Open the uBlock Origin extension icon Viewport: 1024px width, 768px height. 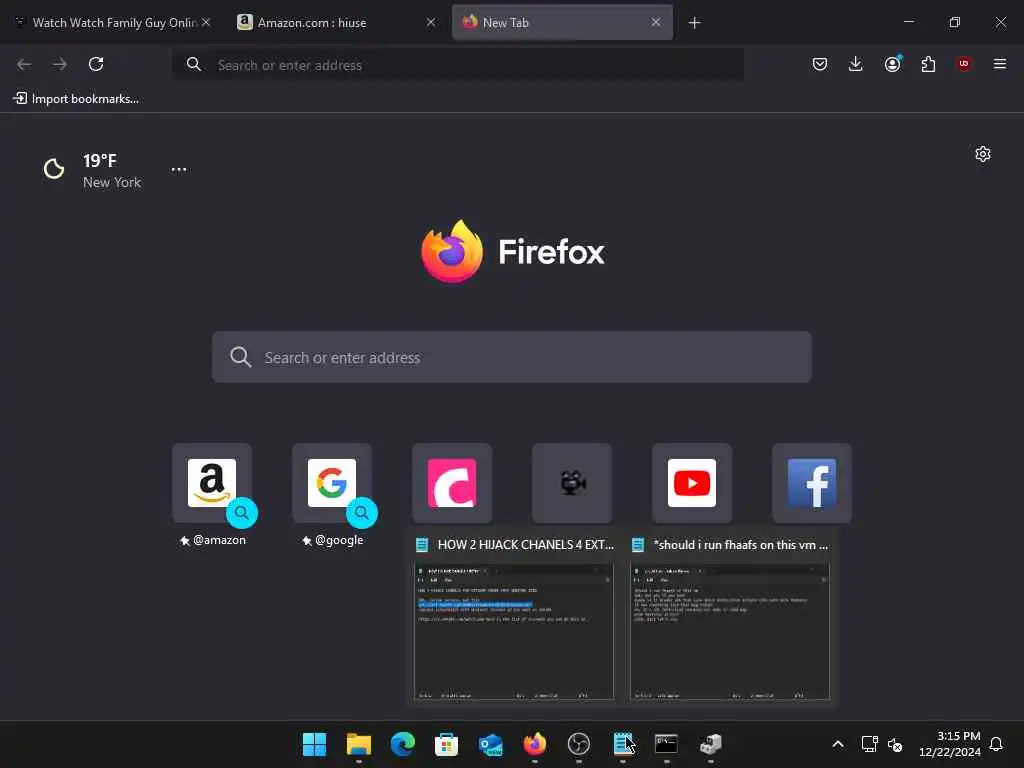[x=964, y=64]
